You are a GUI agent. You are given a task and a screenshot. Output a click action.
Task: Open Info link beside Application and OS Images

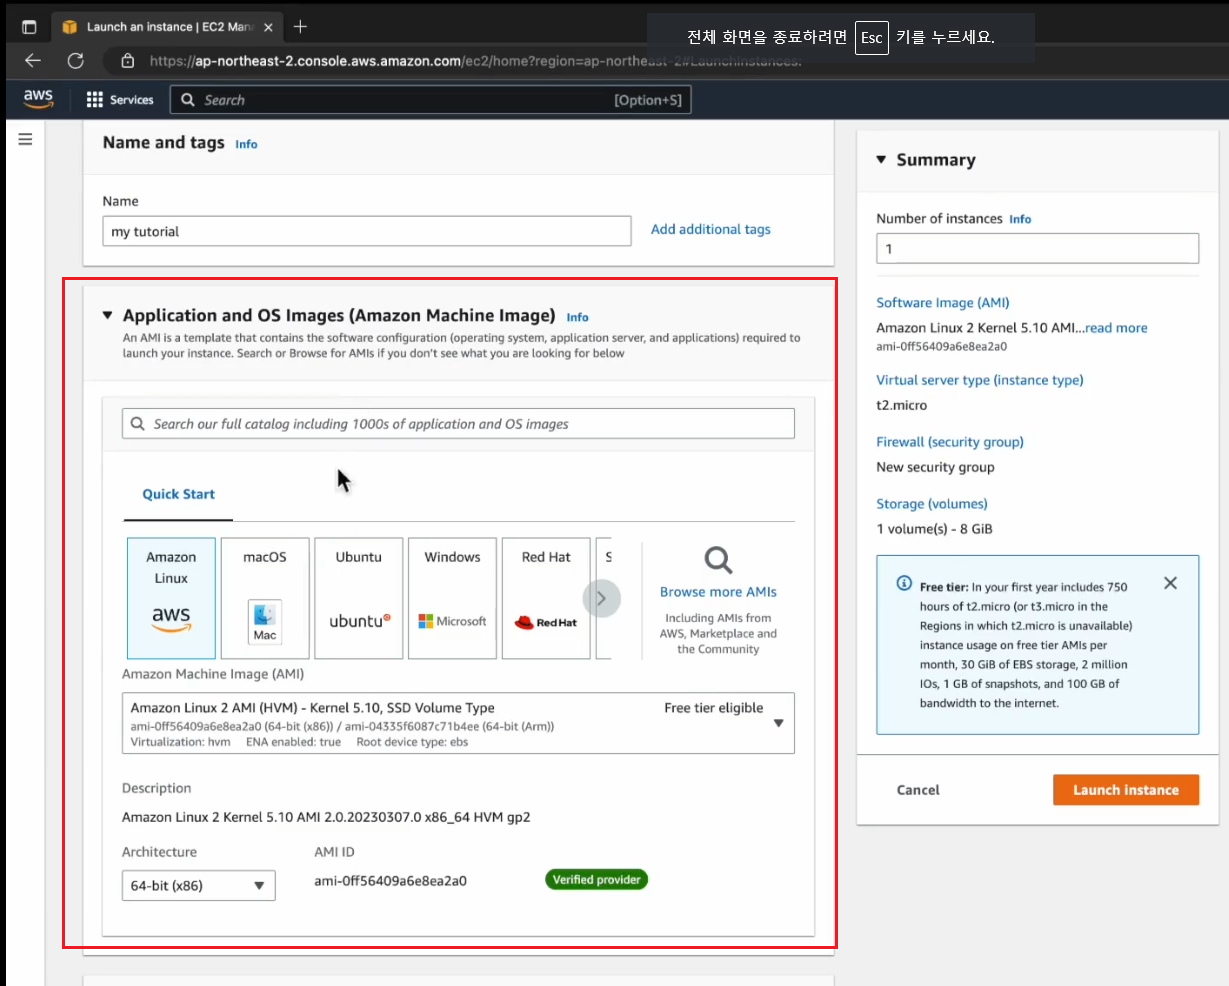tap(578, 317)
